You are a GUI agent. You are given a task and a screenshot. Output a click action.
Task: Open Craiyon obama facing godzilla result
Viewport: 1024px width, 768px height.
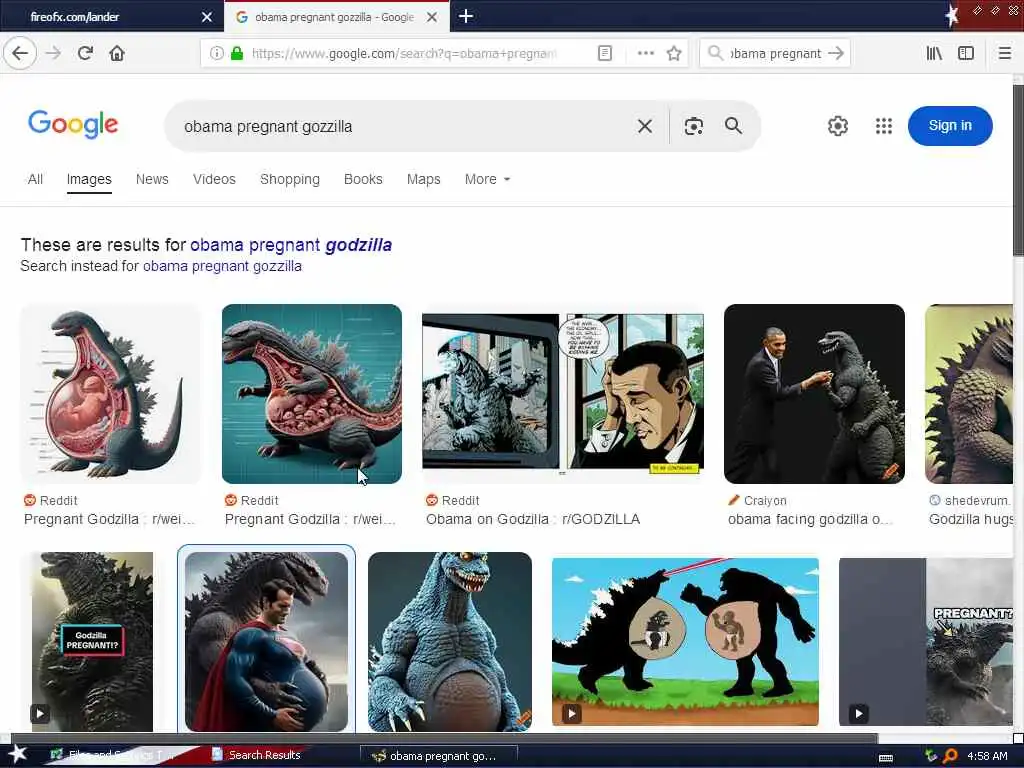pyautogui.click(x=809, y=519)
